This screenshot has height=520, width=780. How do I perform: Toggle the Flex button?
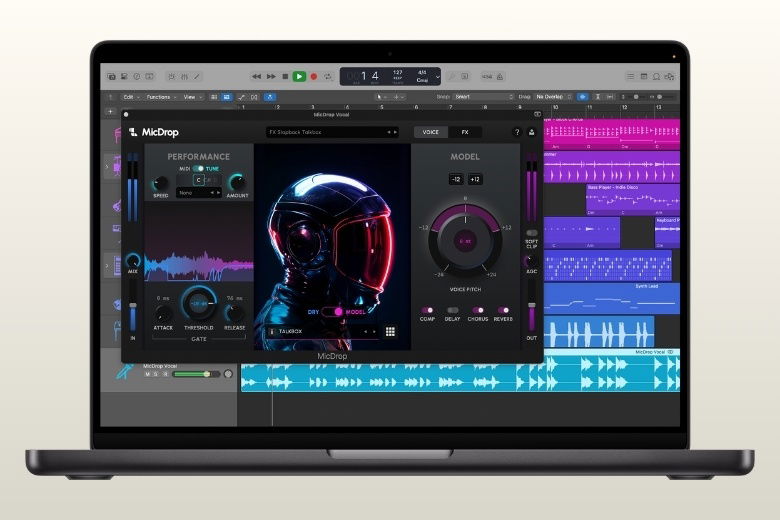pyautogui.click(x=255, y=97)
